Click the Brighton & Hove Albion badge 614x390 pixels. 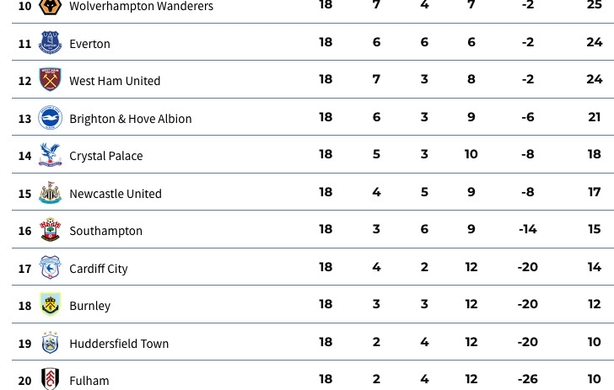pos(50,117)
